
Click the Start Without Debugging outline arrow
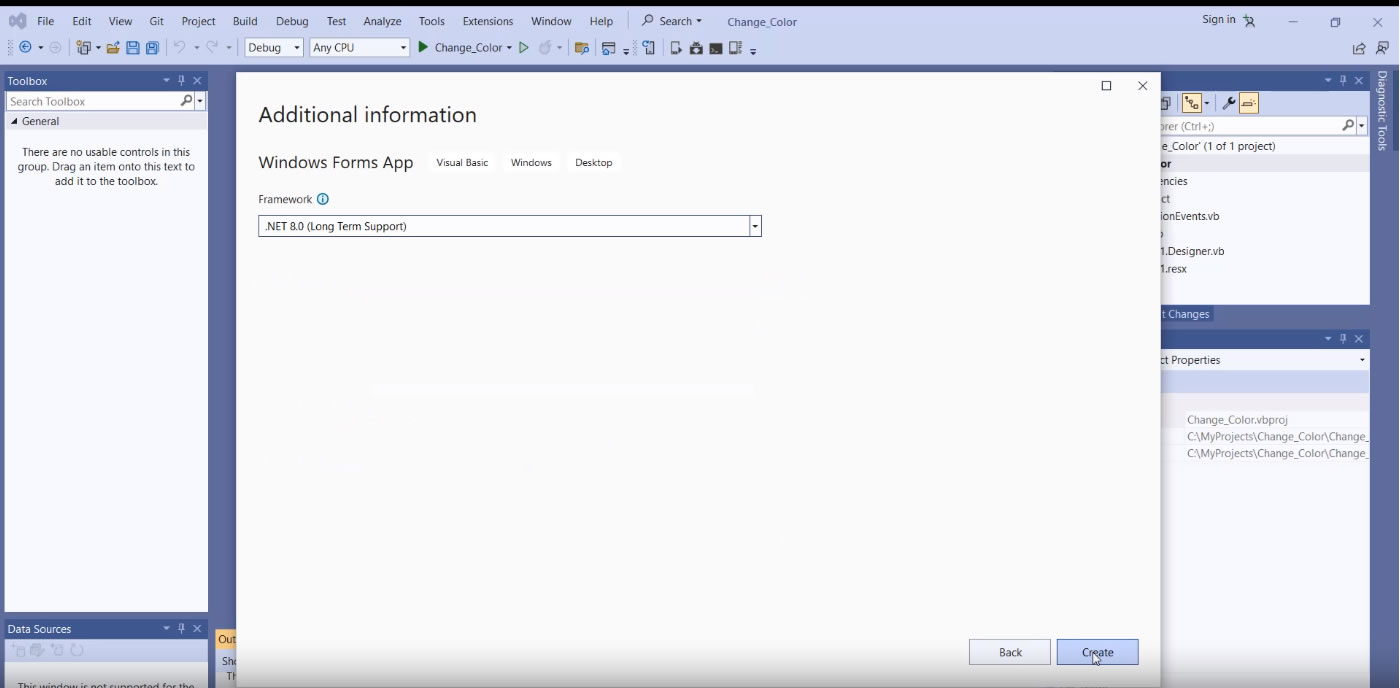(523, 48)
